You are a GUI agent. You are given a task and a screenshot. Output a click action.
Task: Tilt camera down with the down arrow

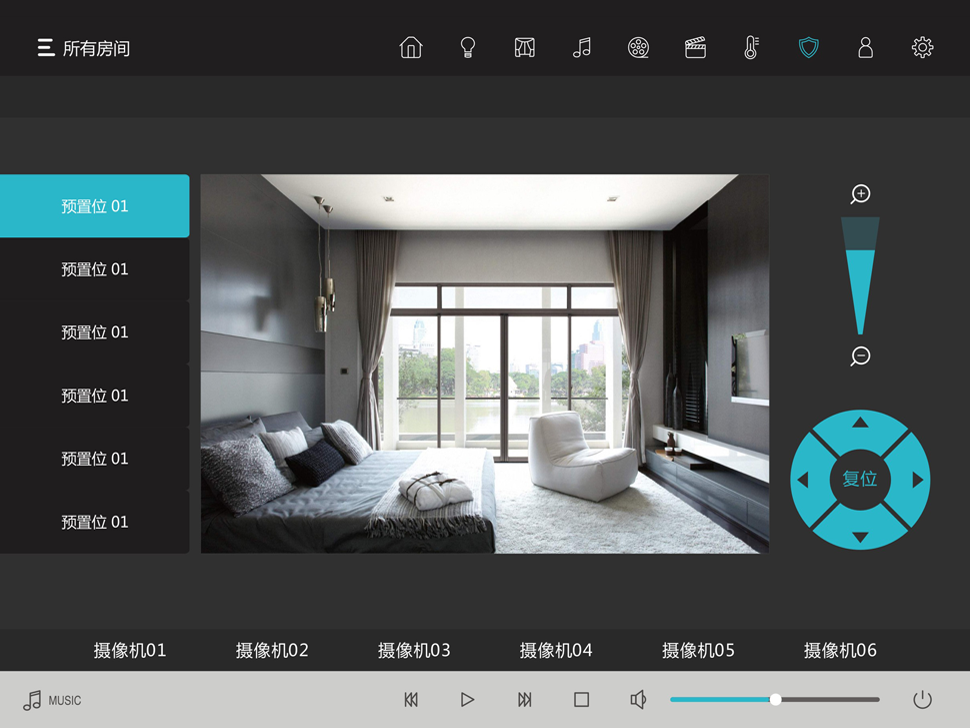click(860, 537)
